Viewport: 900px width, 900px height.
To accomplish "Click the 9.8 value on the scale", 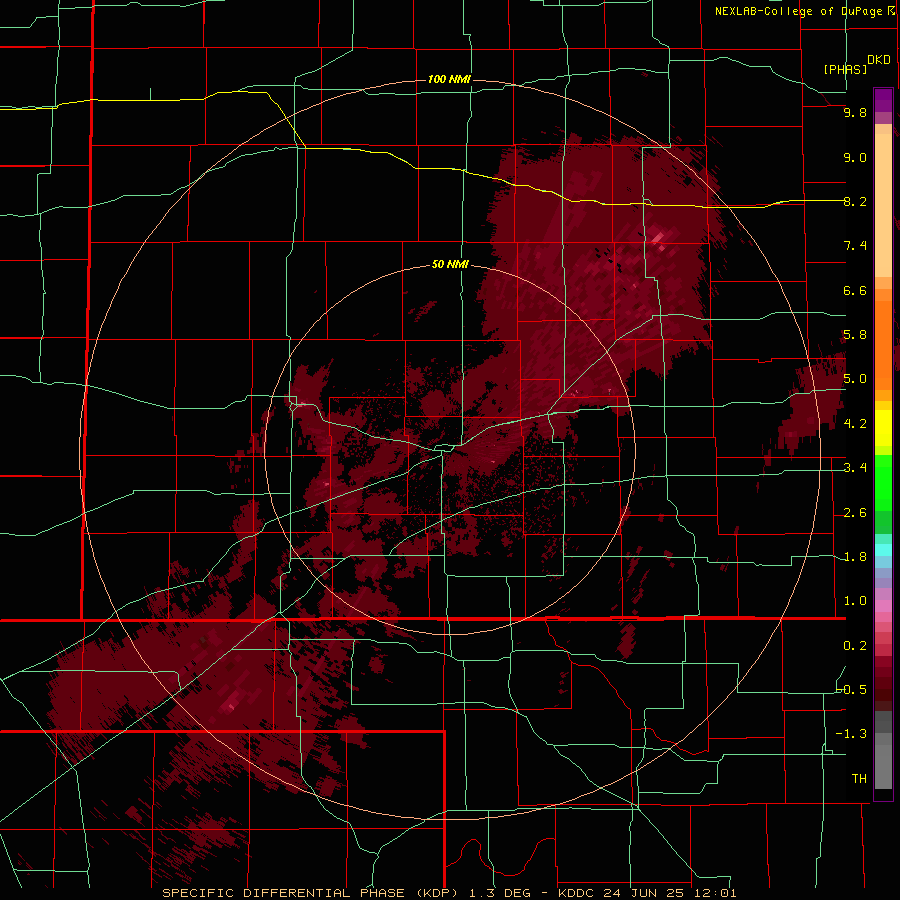I will point(855,112).
